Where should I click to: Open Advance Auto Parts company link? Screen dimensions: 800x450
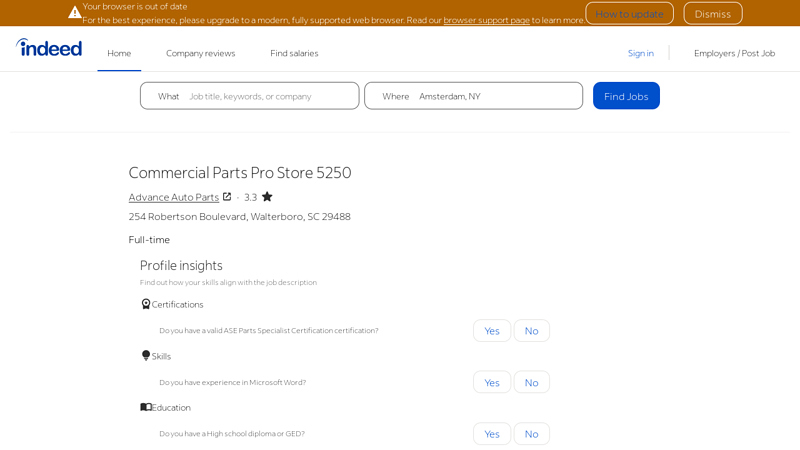click(x=173, y=197)
